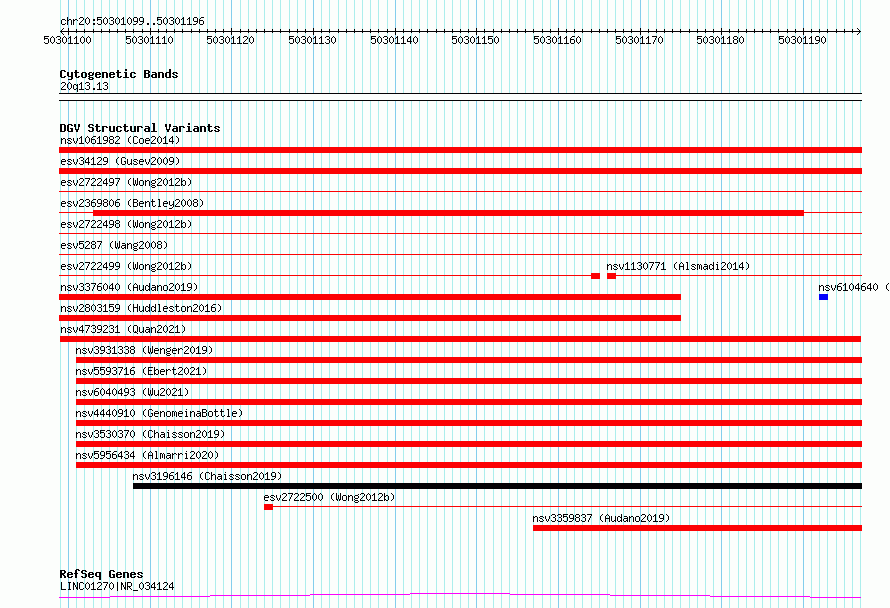890x608 pixels.
Task: Click the red nsv6040493 variant bar
Action: coord(469,402)
